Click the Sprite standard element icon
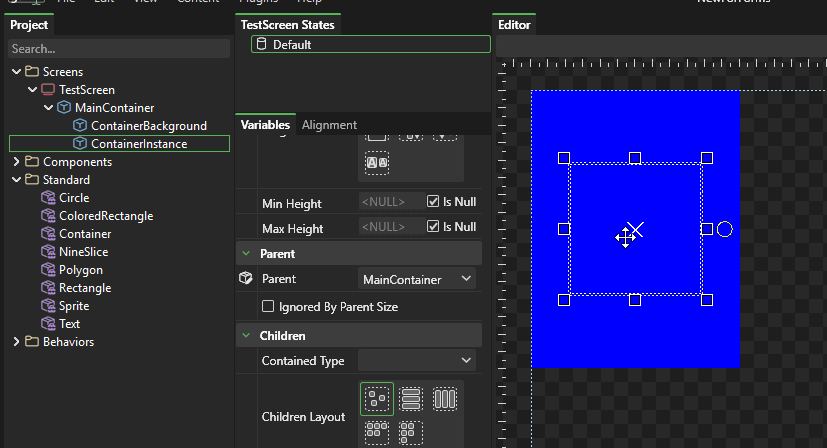The width and height of the screenshot is (827, 448). pos(48,306)
